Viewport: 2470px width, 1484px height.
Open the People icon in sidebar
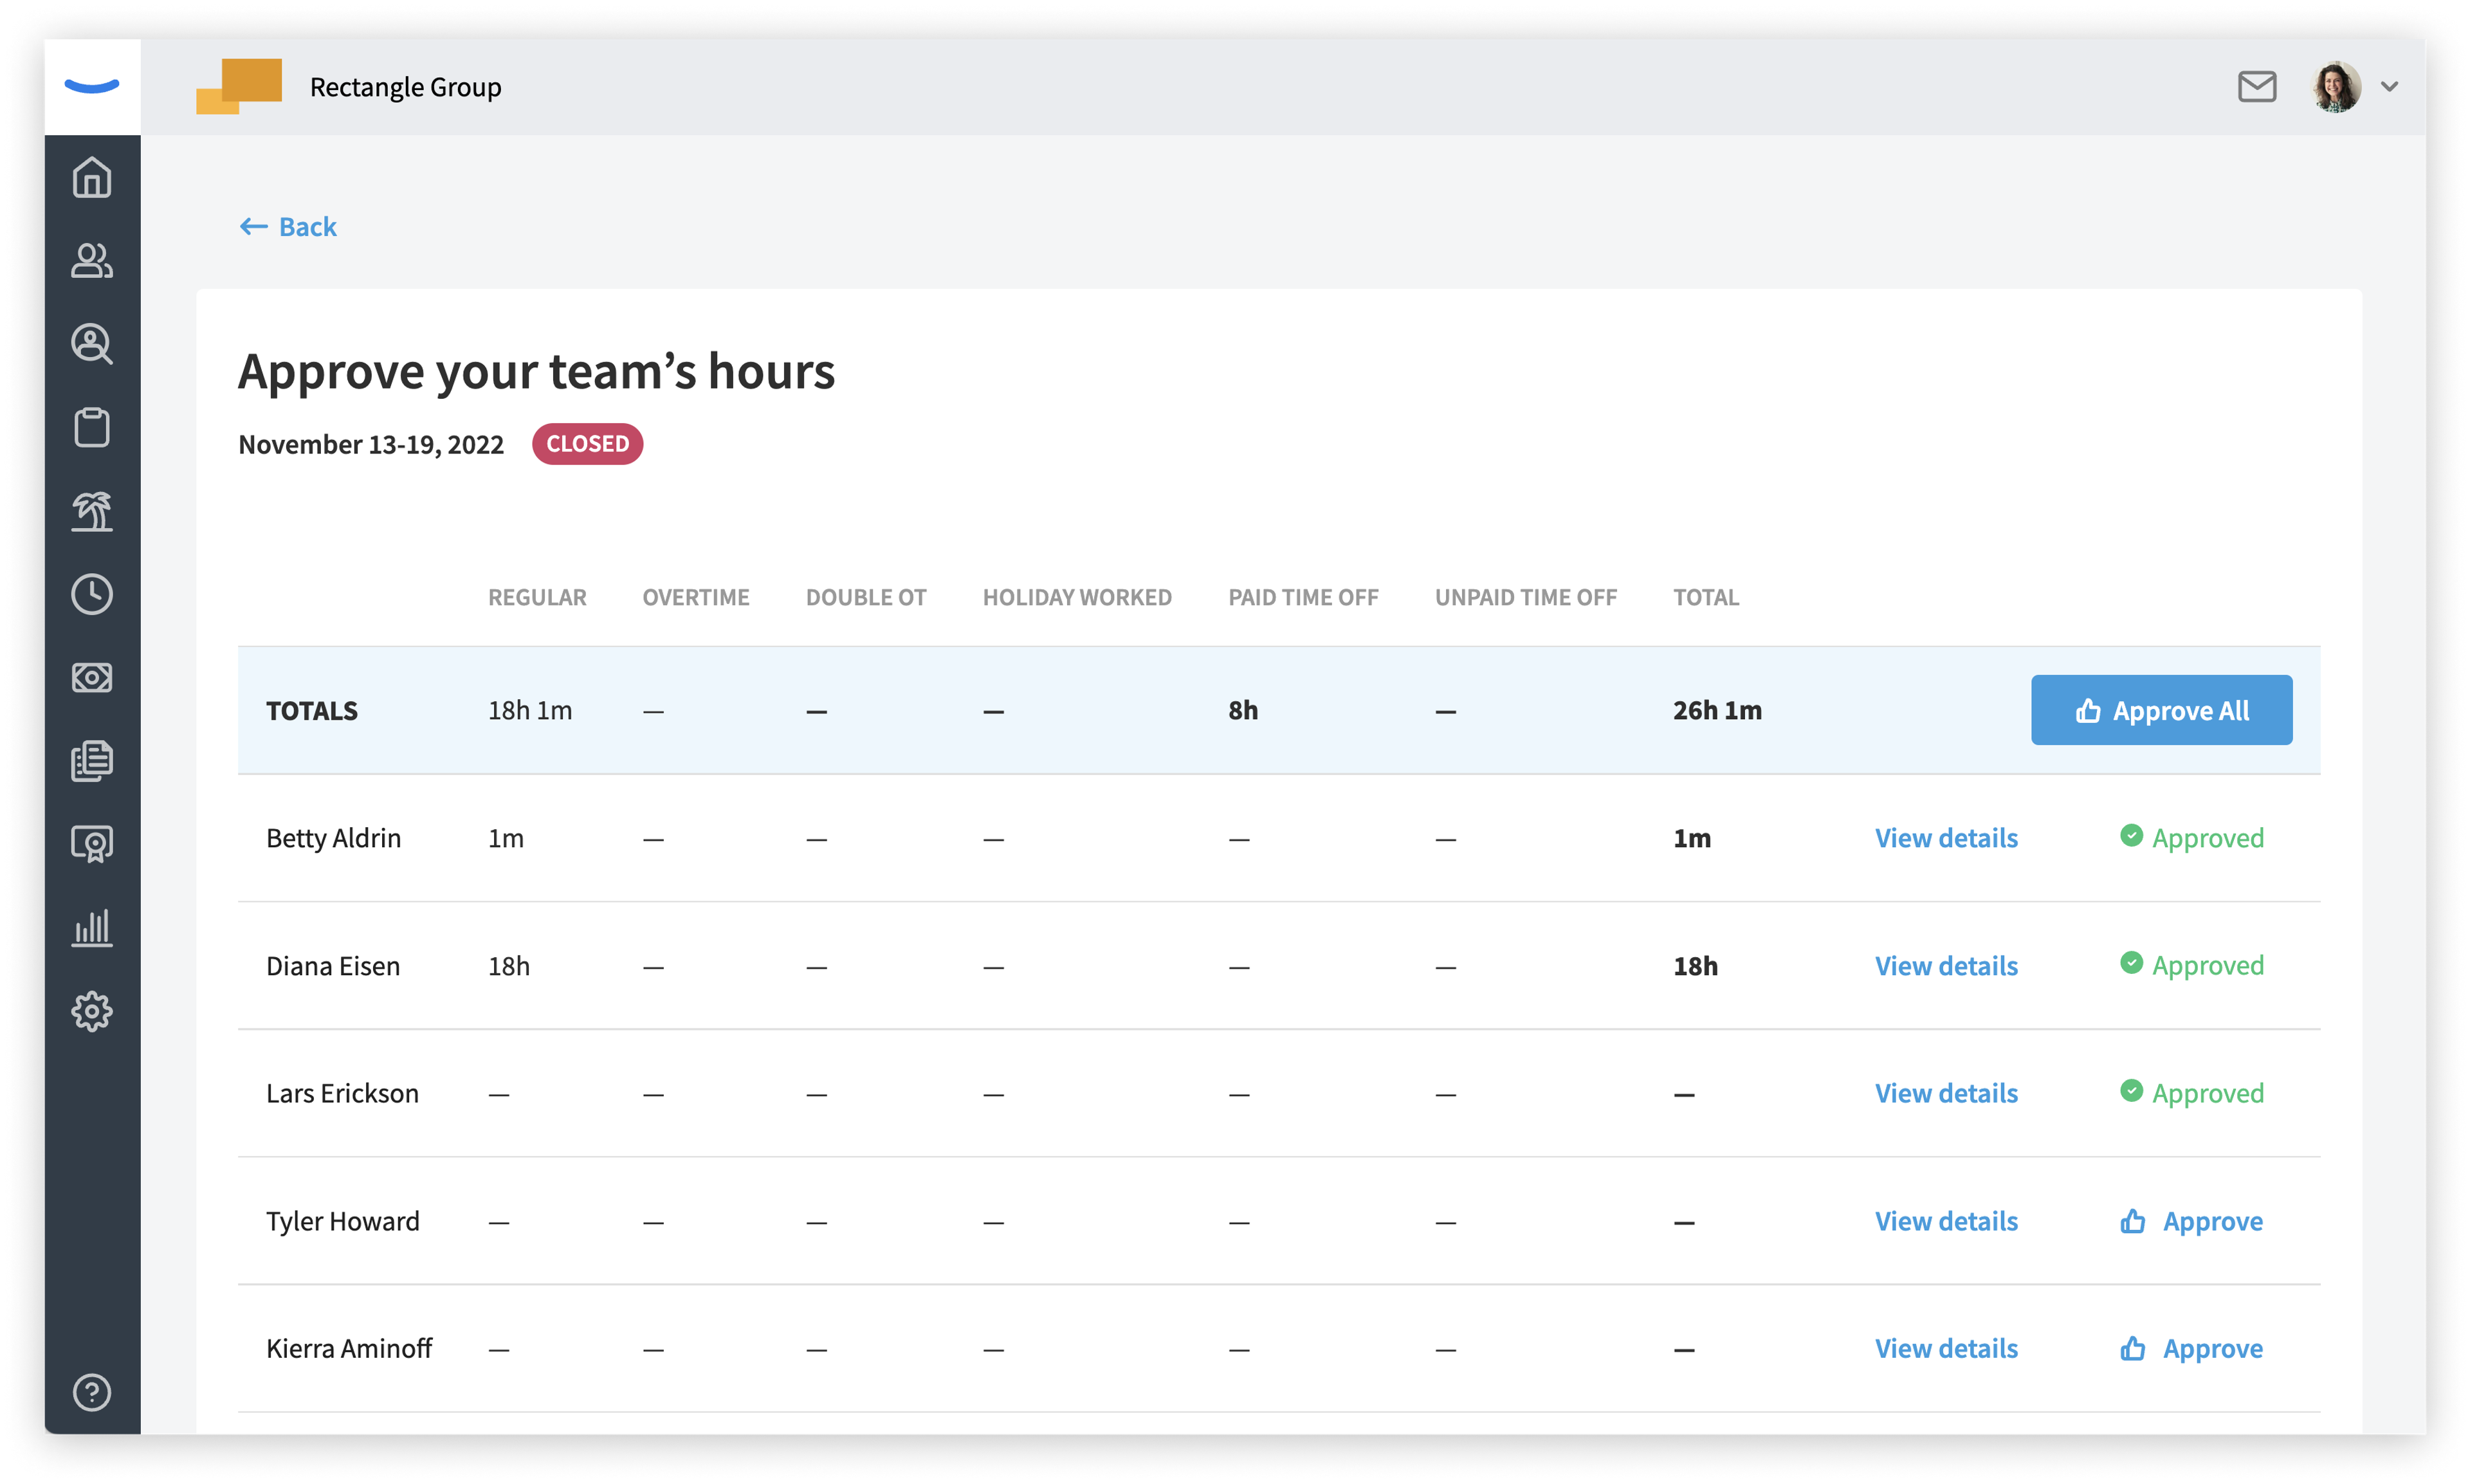pos(92,261)
